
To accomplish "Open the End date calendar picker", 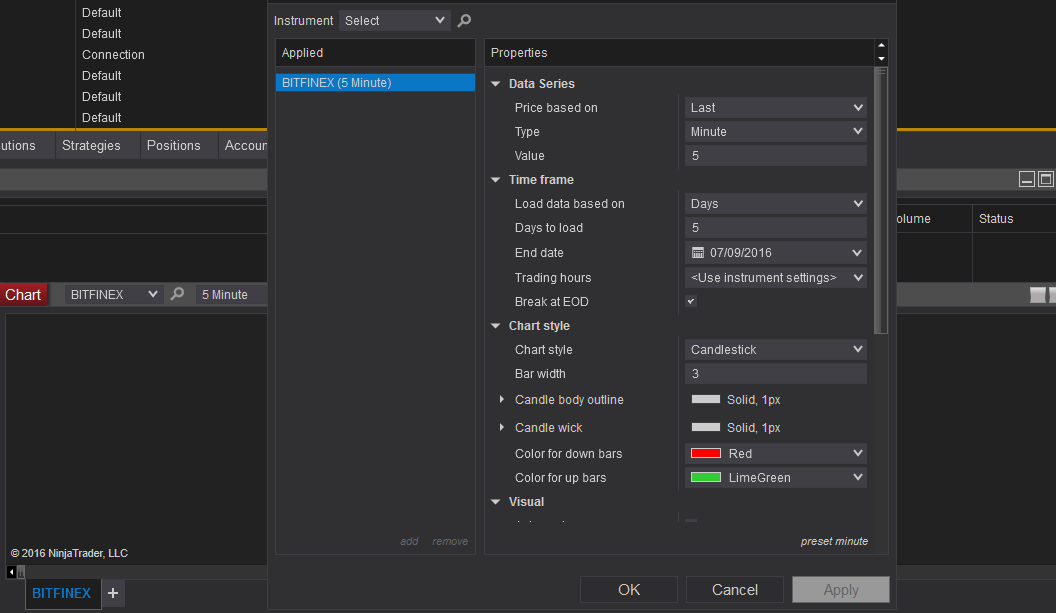I will click(857, 253).
